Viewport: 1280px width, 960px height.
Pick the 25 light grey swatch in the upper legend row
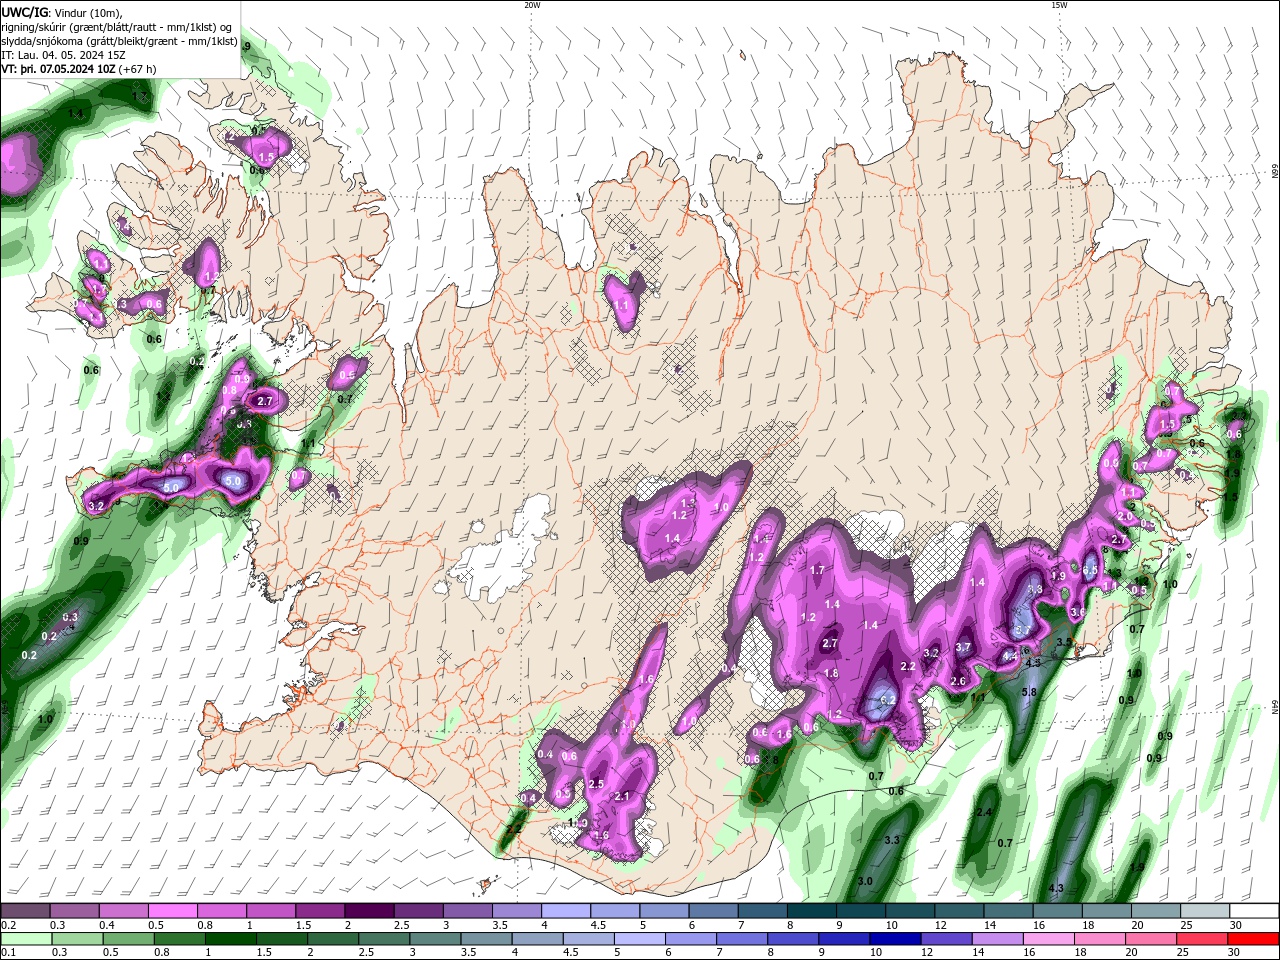tap(1206, 910)
